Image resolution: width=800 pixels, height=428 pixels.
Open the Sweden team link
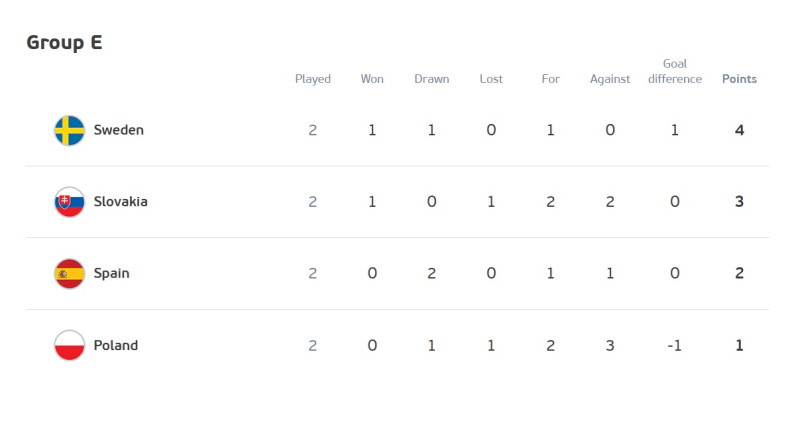point(118,130)
